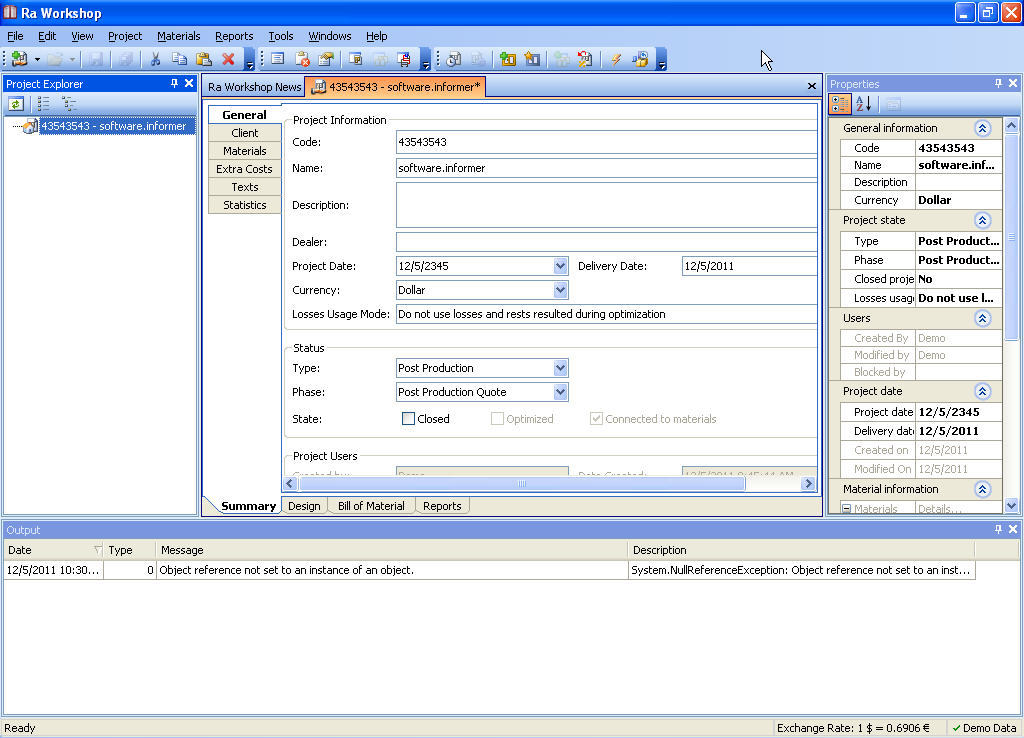Image resolution: width=1024 pixels, height=738 pixels.
Task: Click the Dealer input field
Action: (x=606, y=242)
